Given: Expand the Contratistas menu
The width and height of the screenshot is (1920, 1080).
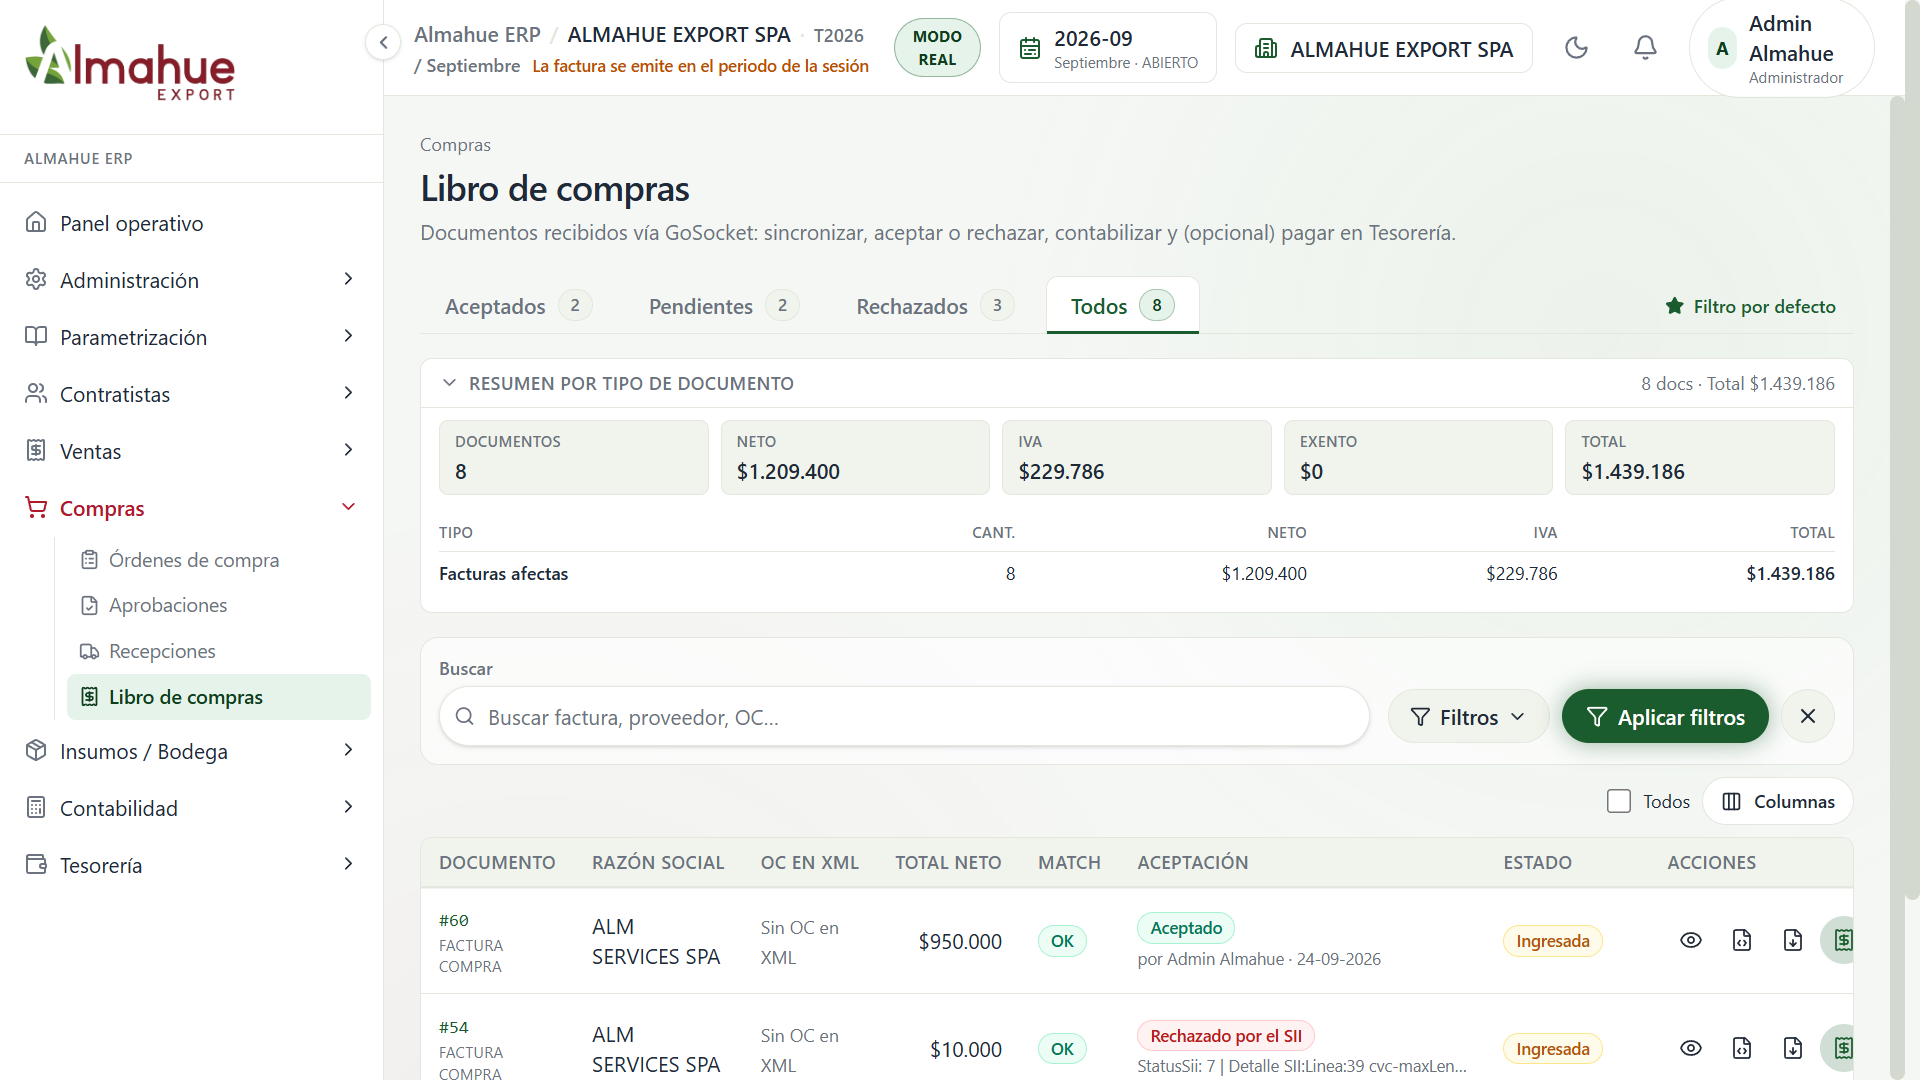Looking at the screenshot, I should (x=191, y=394).
